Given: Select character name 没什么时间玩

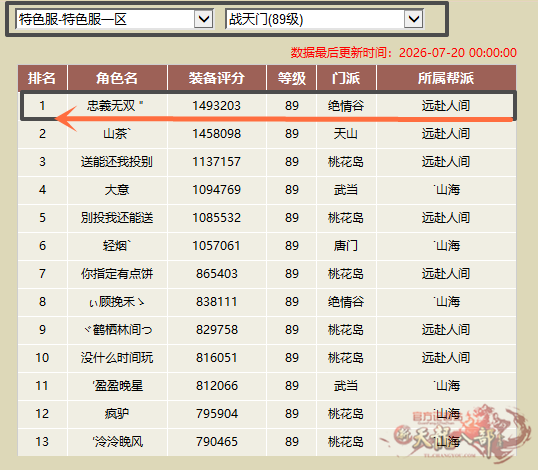Looking at the screenshot, I should tap(117, 358).
